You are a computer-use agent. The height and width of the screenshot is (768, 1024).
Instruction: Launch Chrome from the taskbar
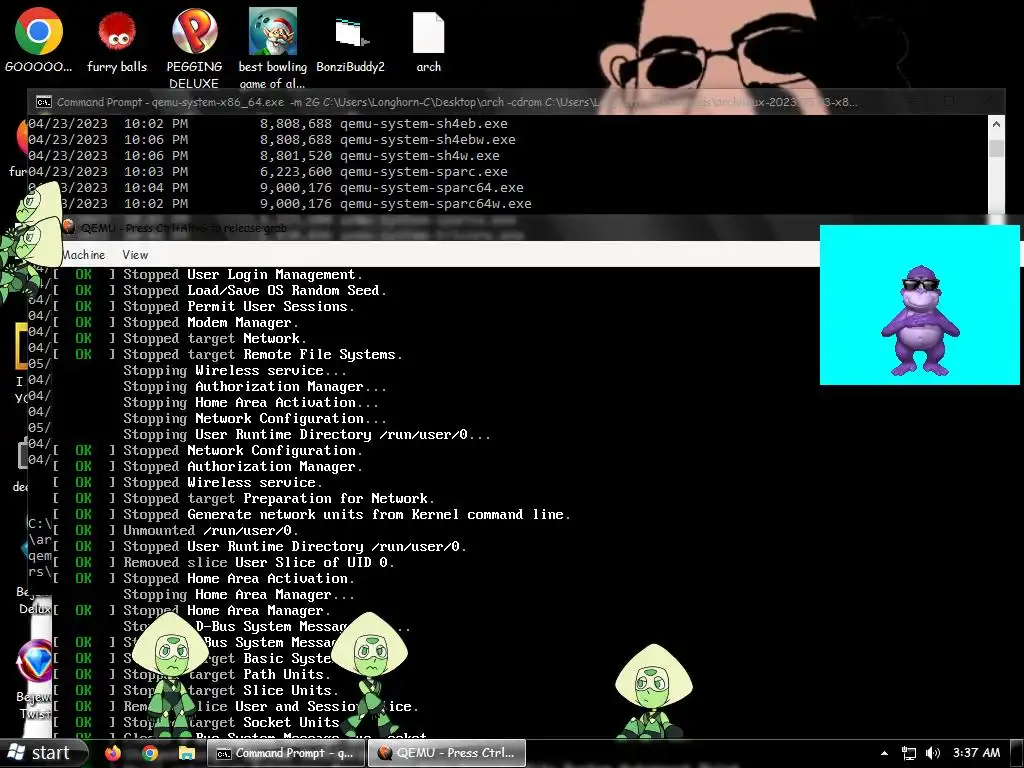coord(150,753)
